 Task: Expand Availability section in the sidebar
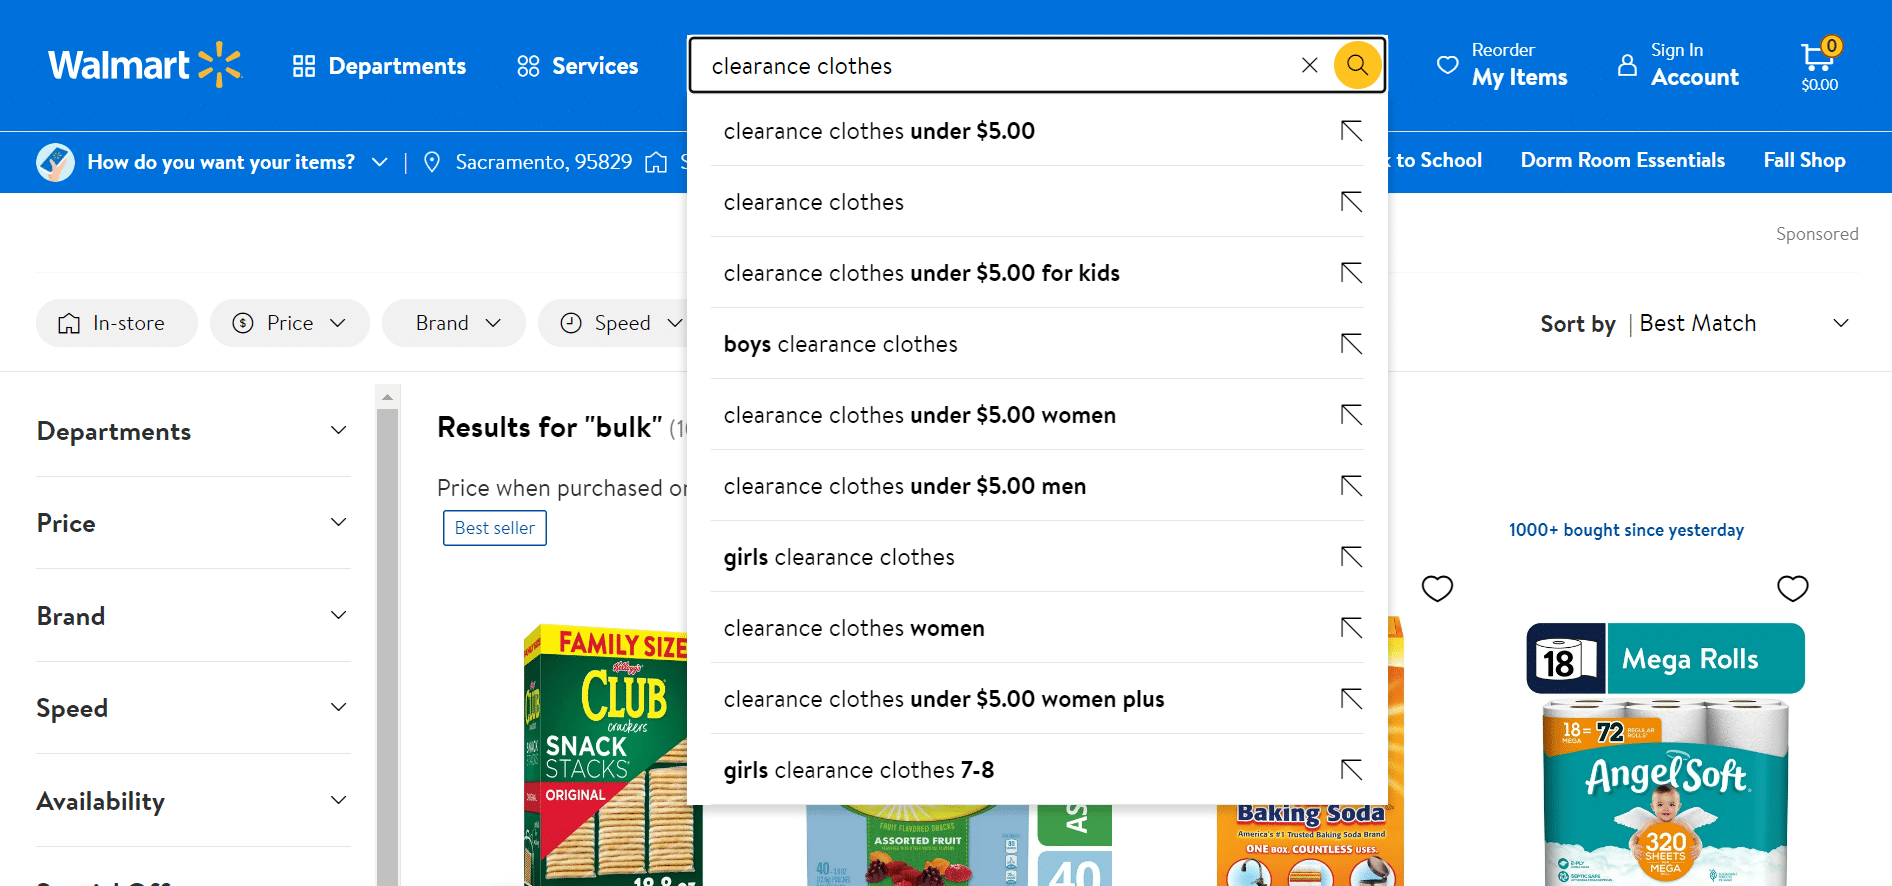tap(193, 801)
